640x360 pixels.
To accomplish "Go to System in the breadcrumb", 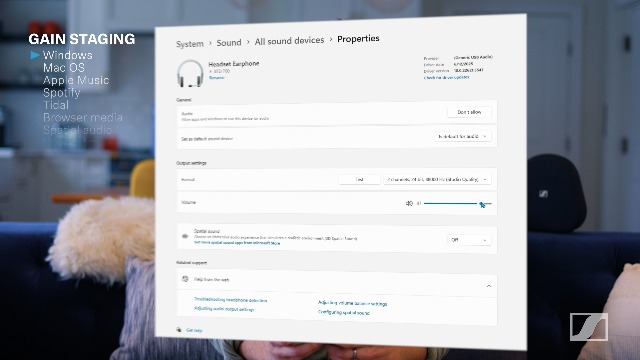I will tap(190, 44).
